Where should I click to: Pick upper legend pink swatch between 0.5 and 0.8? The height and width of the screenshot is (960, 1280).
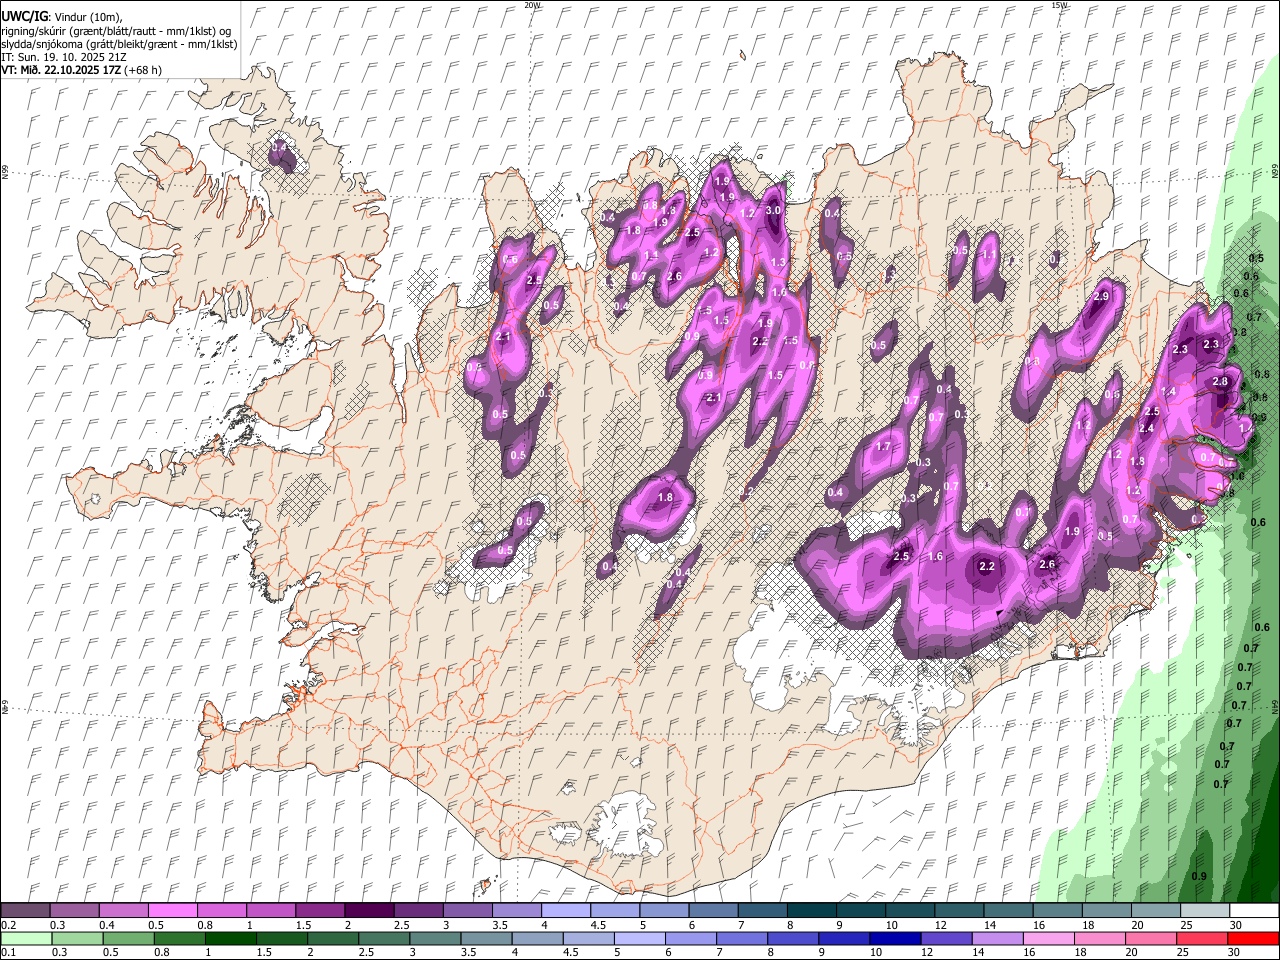pos(172,911)
